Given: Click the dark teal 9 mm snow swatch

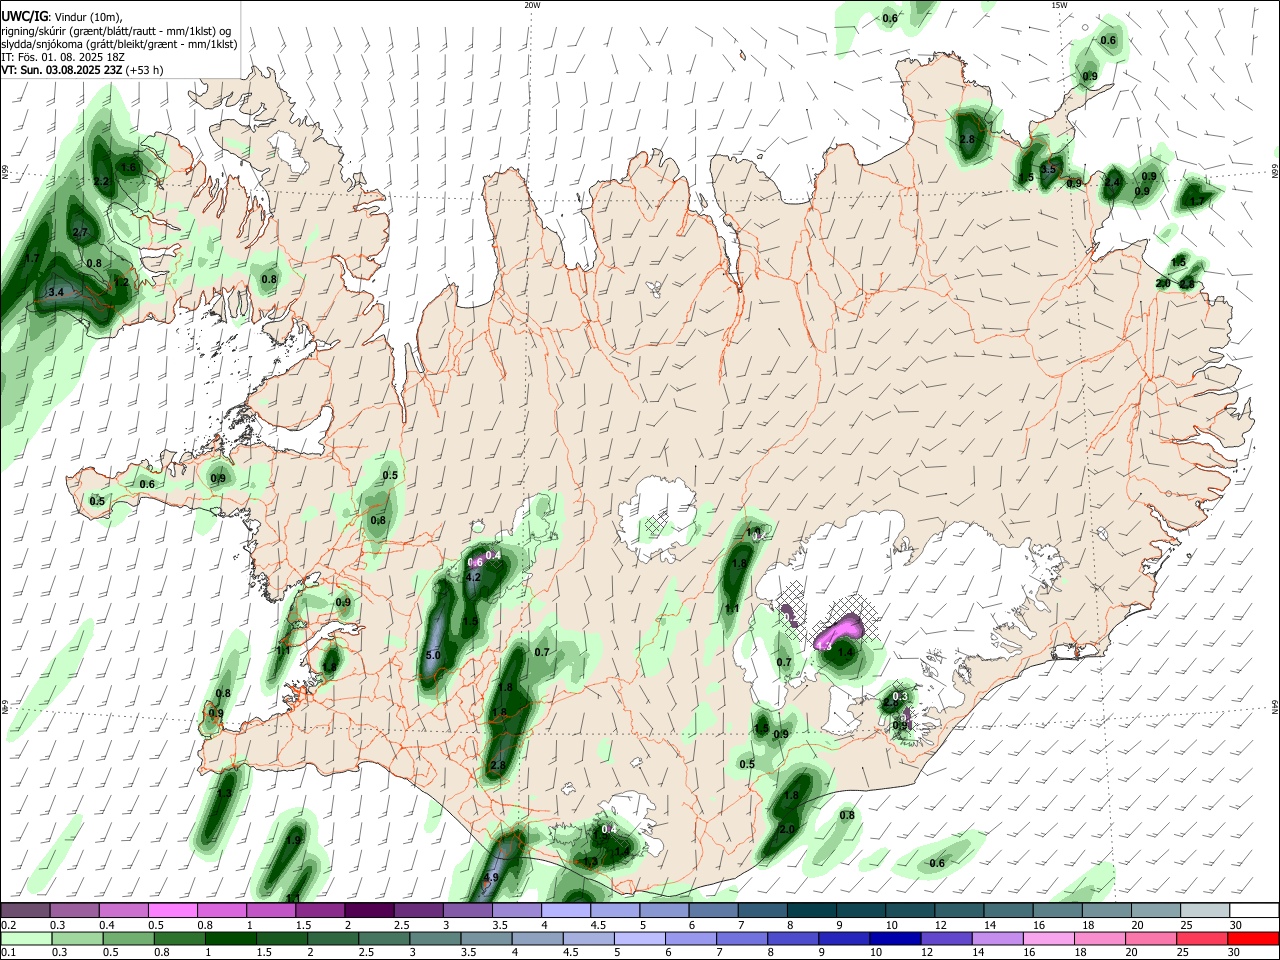Looking at the screenshot, I should (861, 910).
